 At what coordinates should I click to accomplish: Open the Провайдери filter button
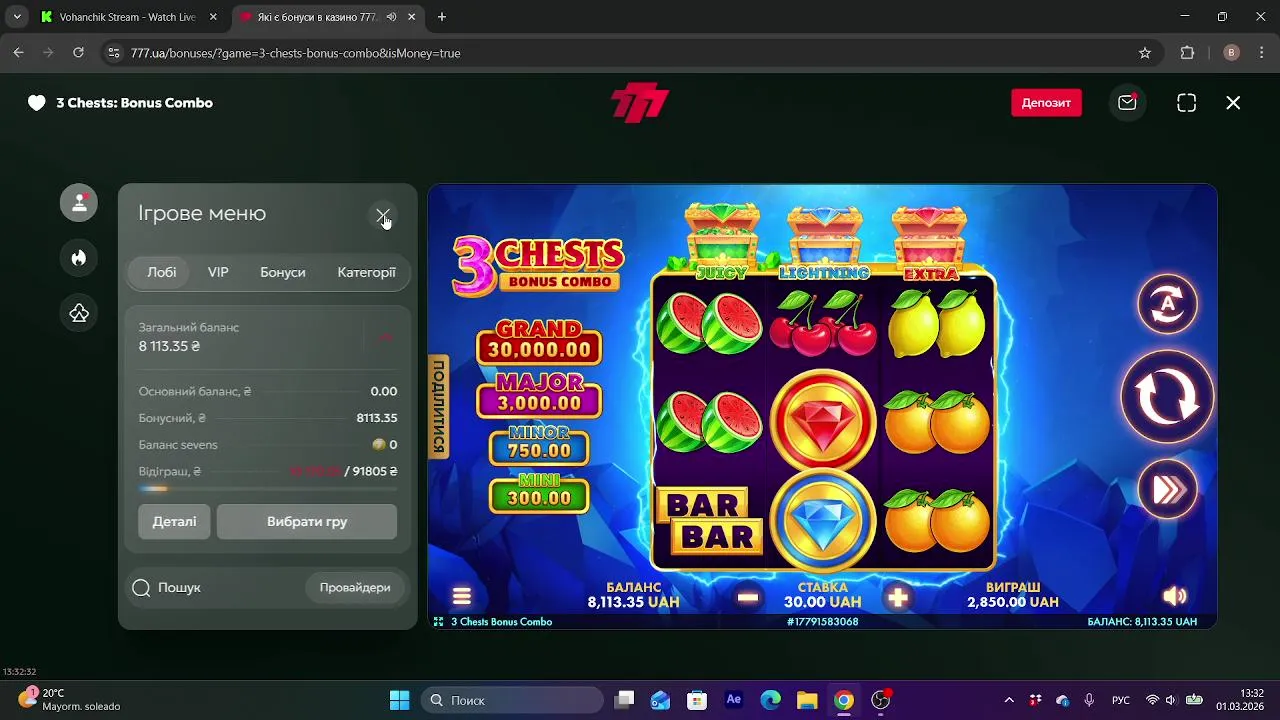click(x=355, y=588)
